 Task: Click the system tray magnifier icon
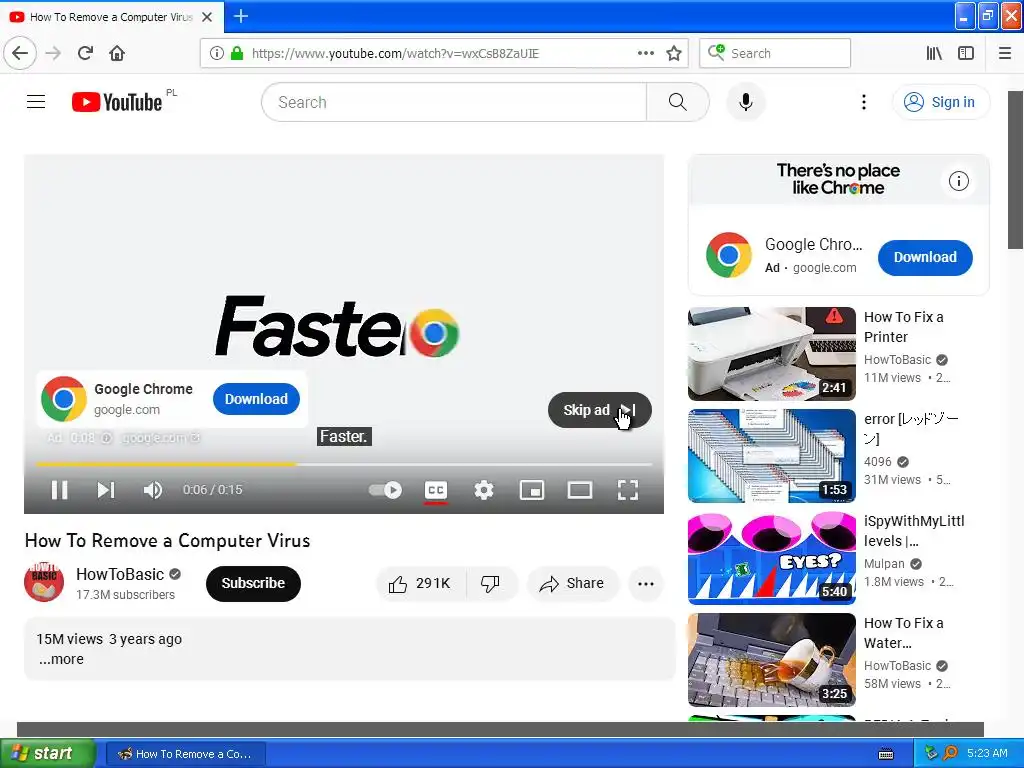[x=950, y=753]
